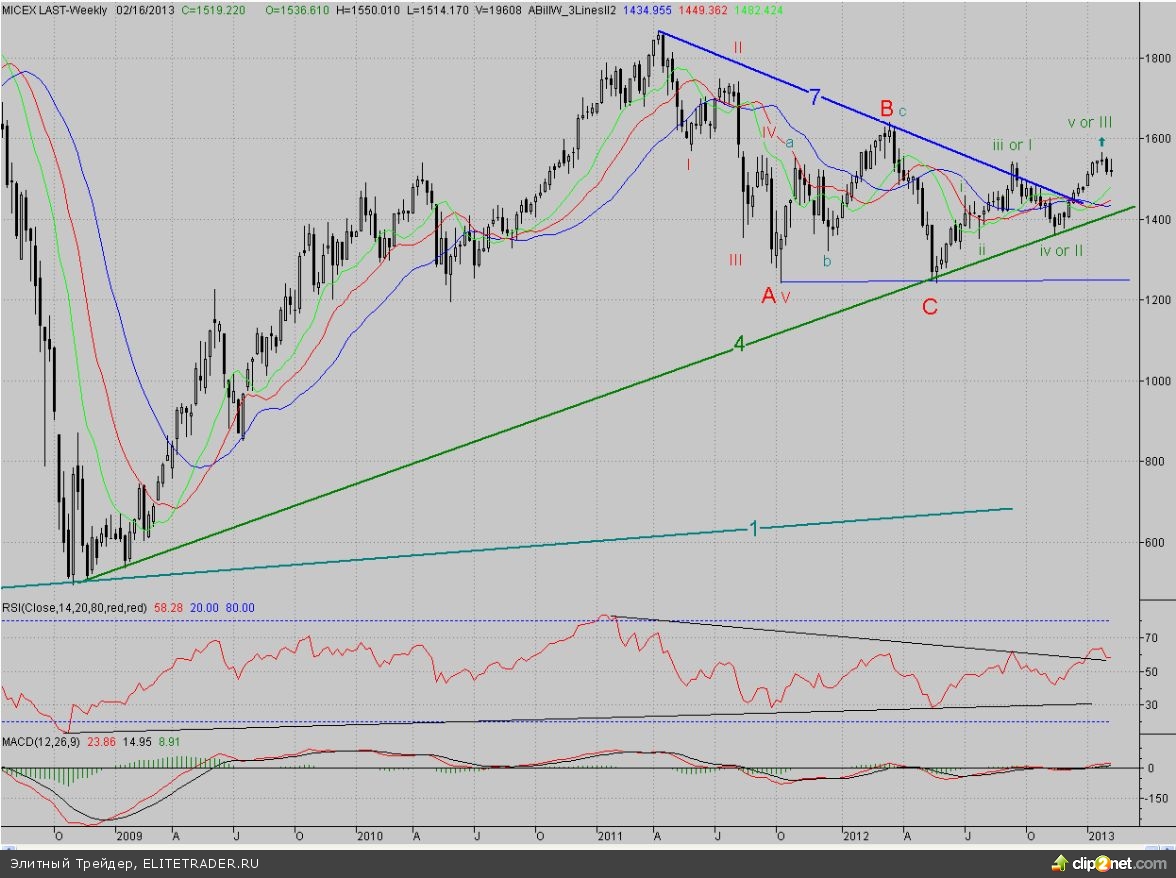Select trendline label number 4
Image resolution: width=1176 pixels, height=878 pixels.
tap(739, 345)
